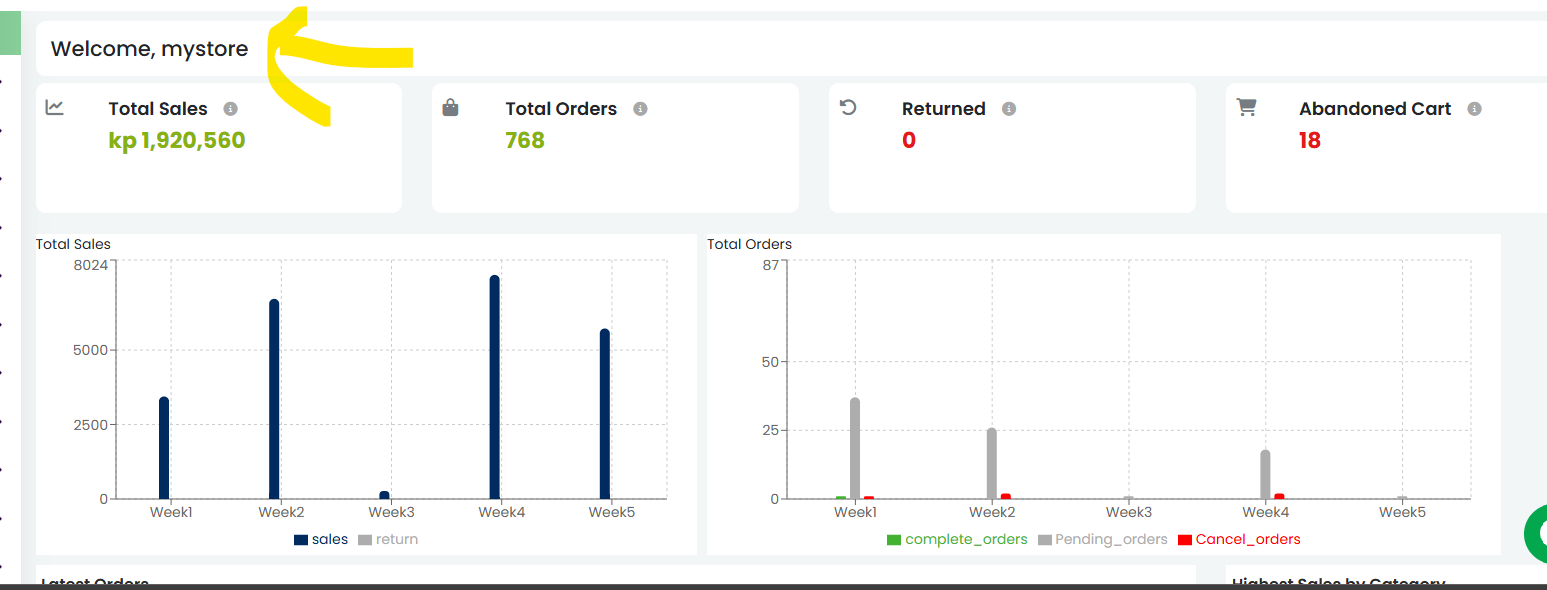The image size is (1547, 590).
Task: Click the Total Orders count 768
Action: (x=525, y=140)
